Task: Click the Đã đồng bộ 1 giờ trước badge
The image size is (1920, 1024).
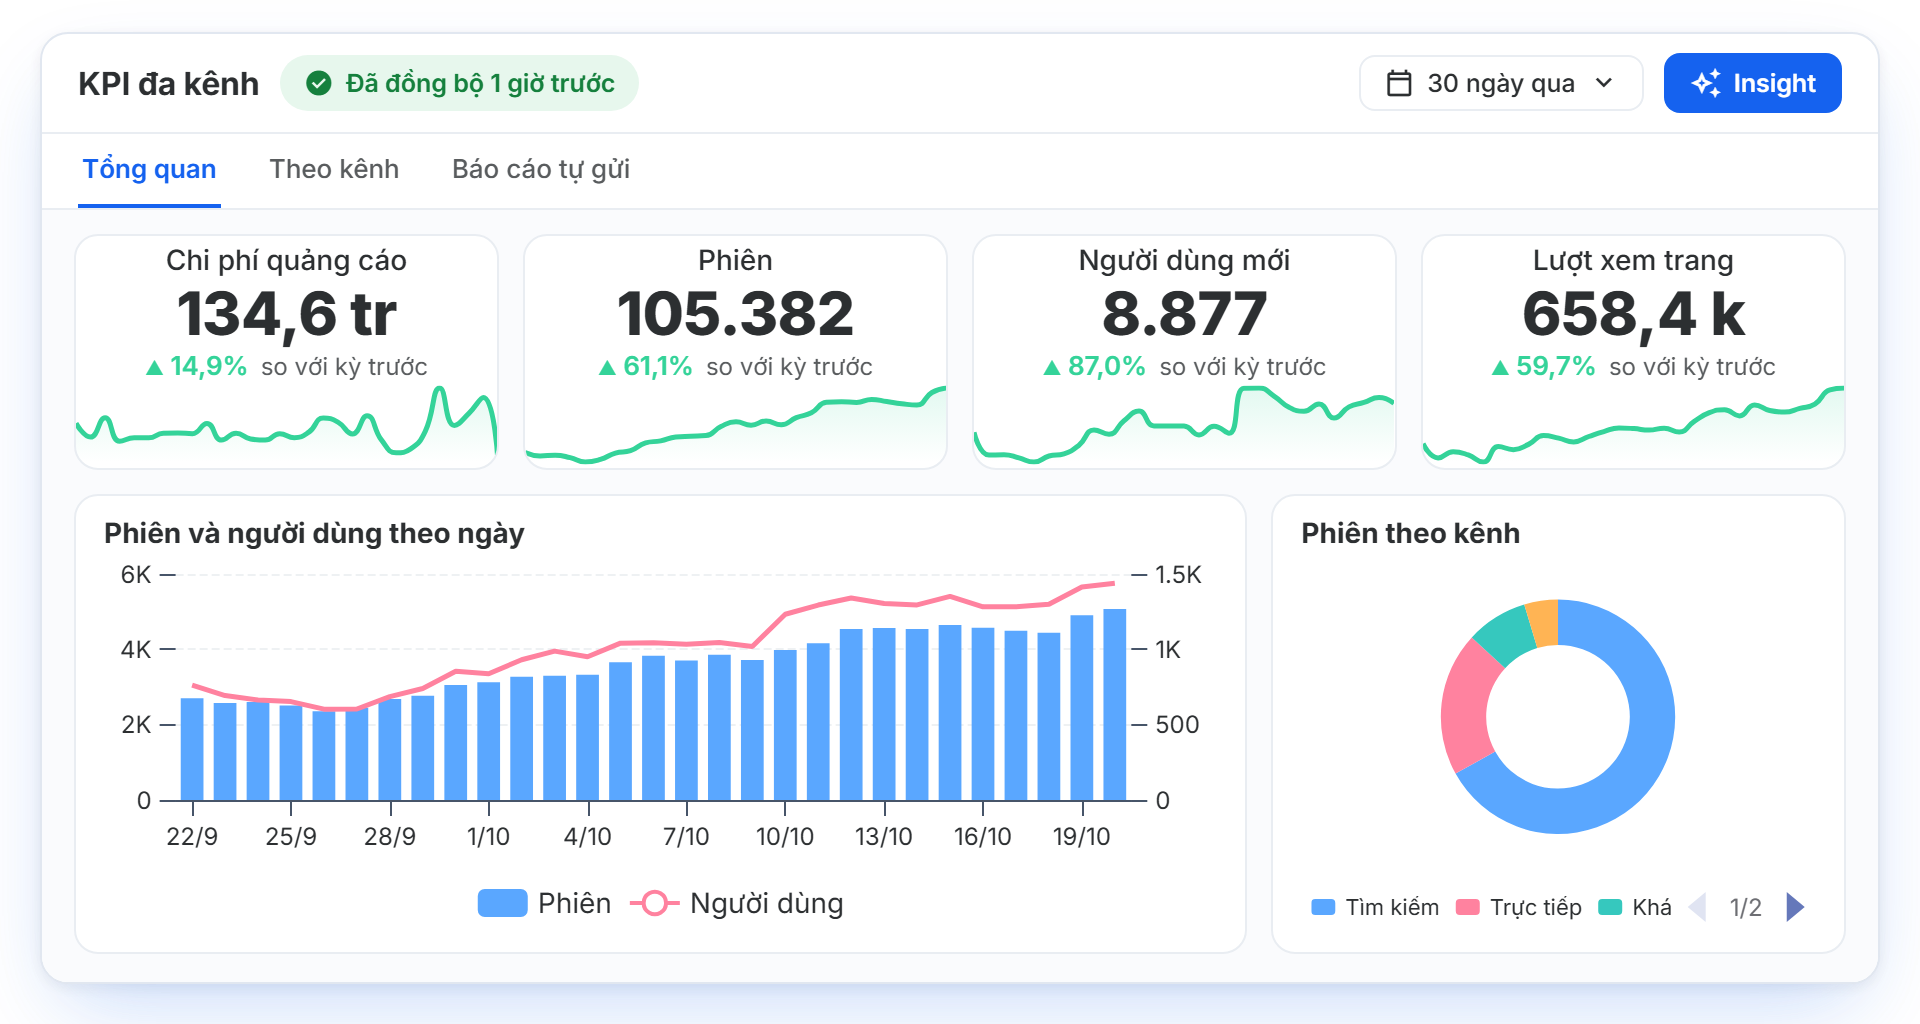Action: pyautogui.click(x=459, y=83)
